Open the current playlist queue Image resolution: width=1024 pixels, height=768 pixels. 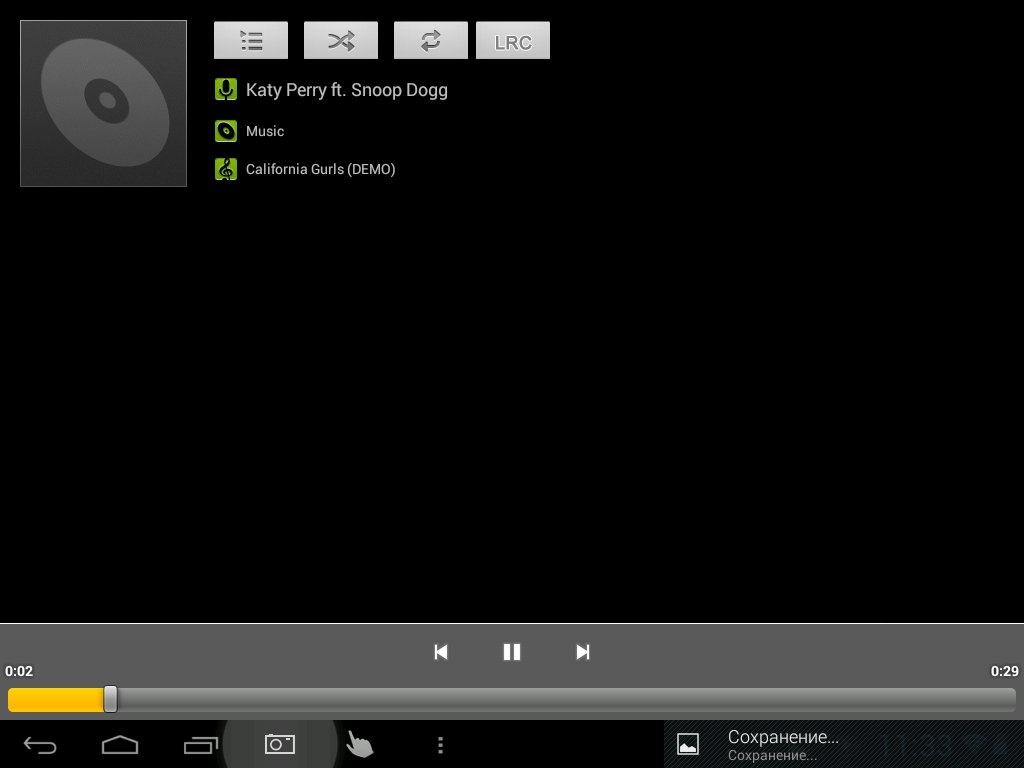[251, 41]
